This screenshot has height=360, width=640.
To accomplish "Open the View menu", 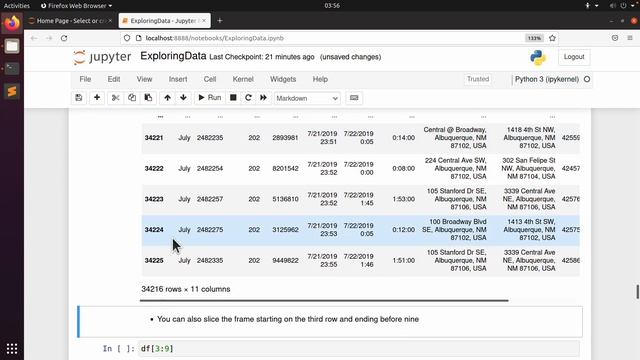I will pos(144,79).
